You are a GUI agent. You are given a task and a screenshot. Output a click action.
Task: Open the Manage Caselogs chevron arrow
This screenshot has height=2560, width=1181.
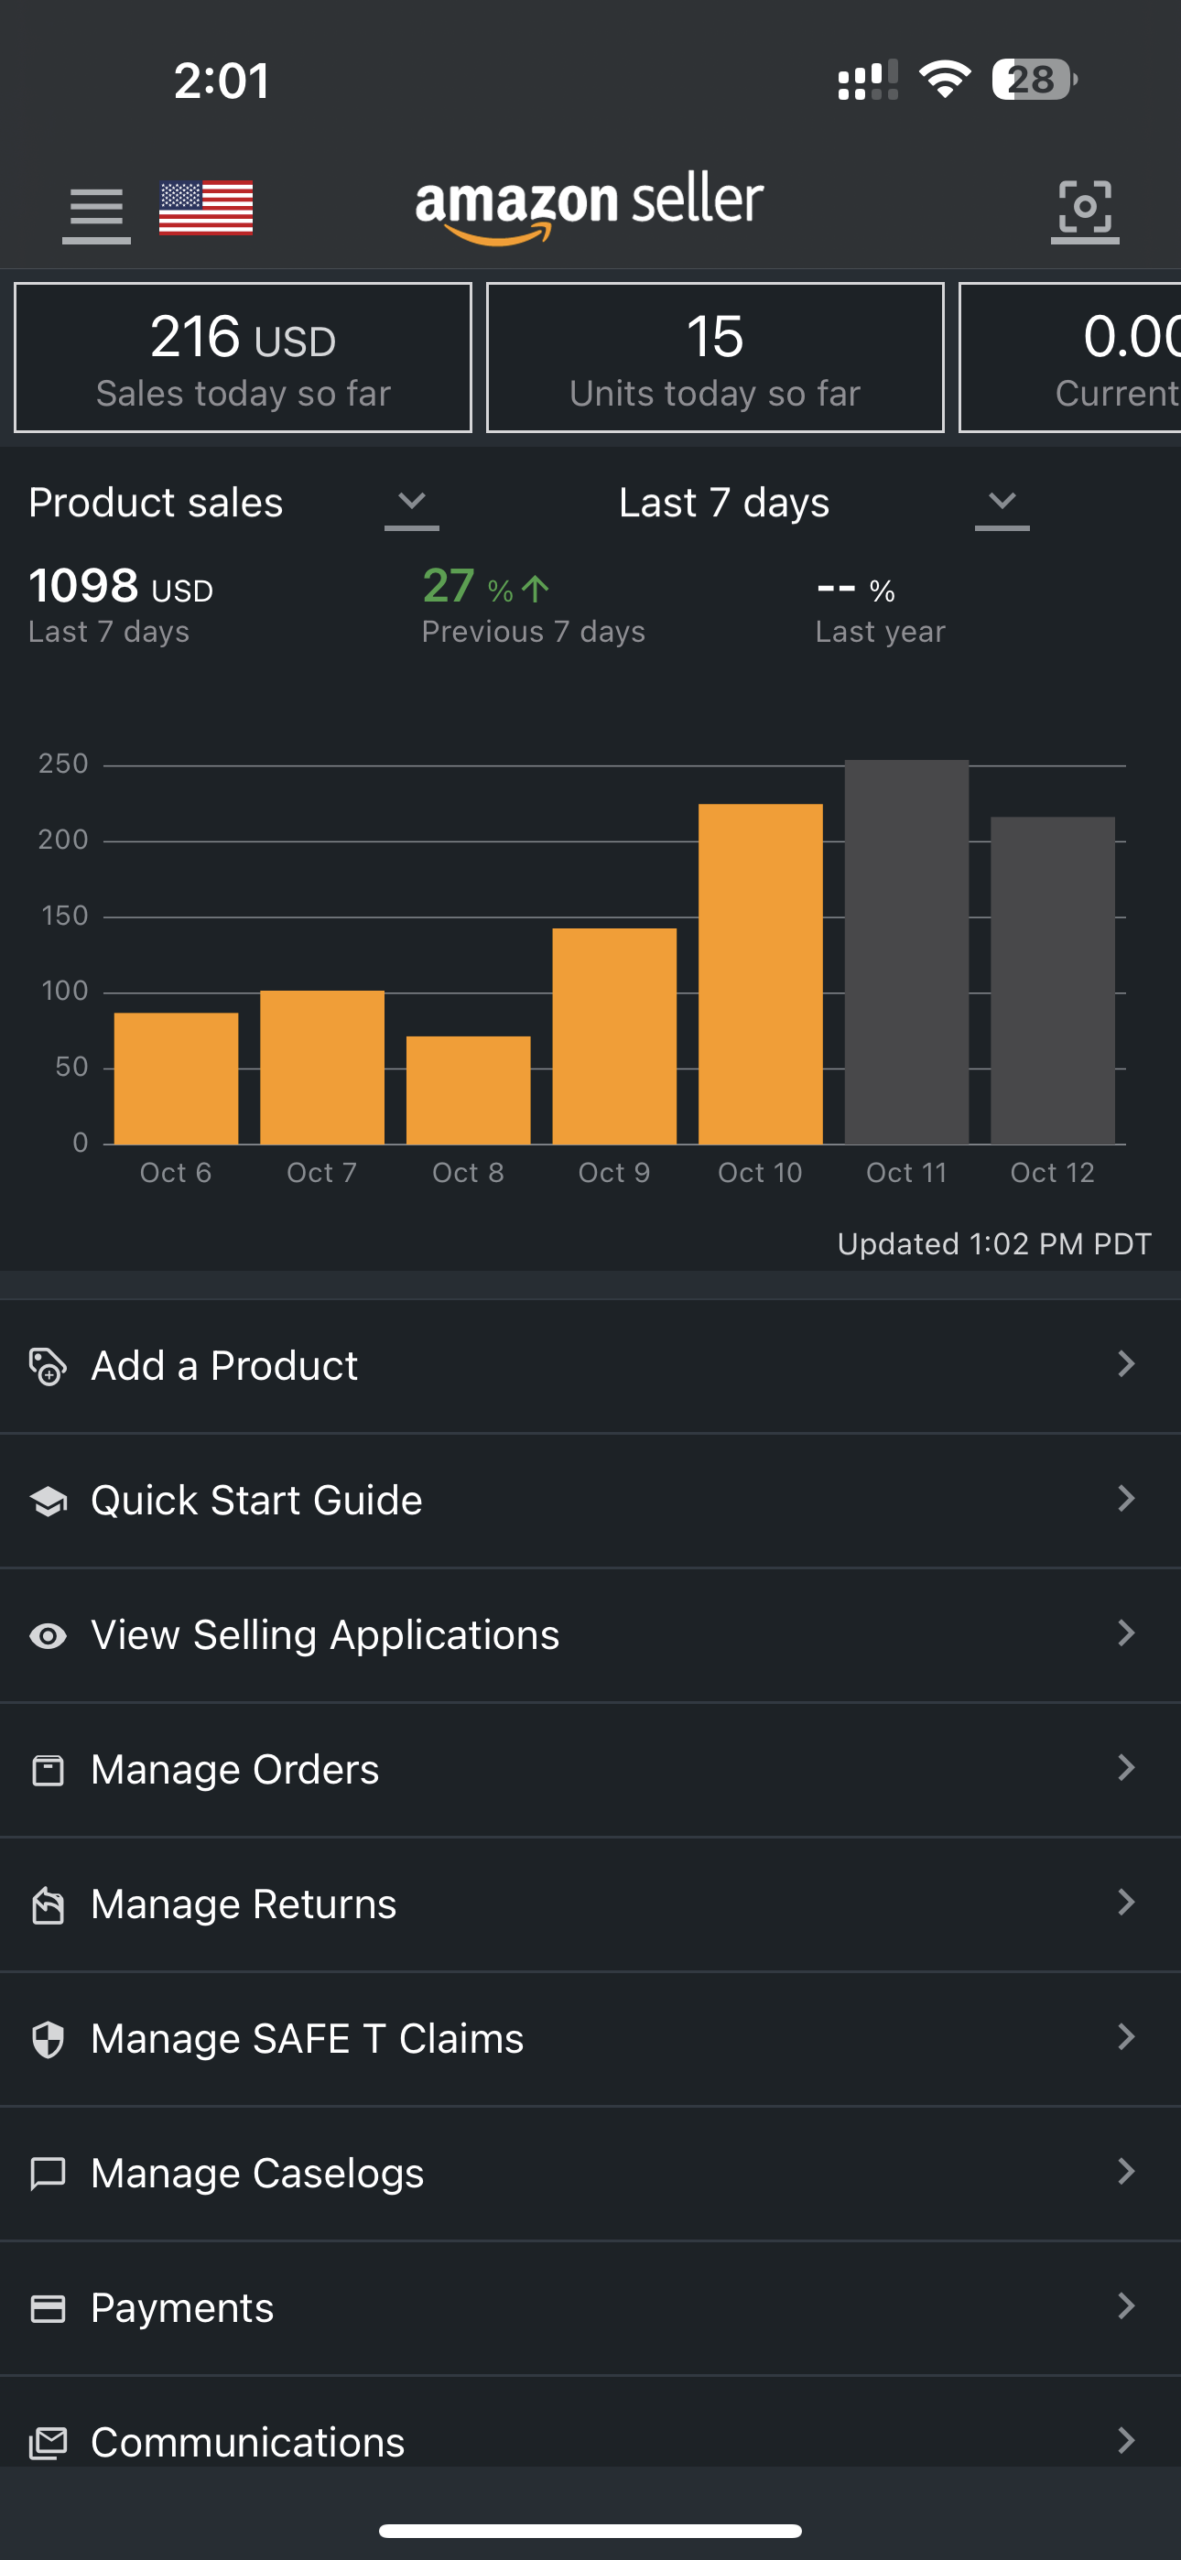(1126, 2172)
